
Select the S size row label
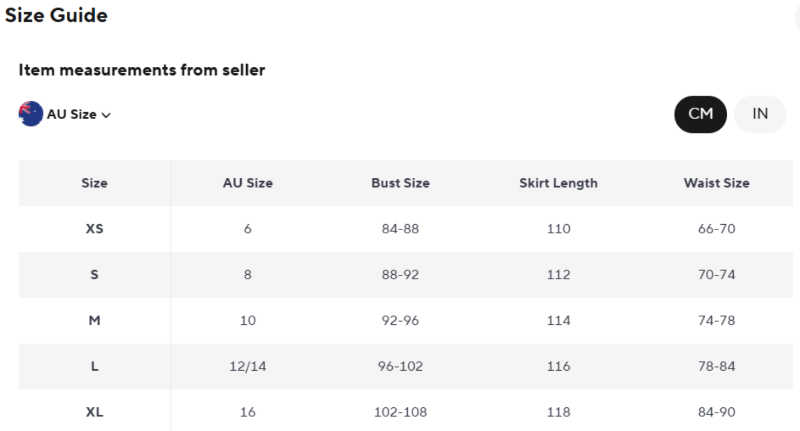click(x=94, y=275)
